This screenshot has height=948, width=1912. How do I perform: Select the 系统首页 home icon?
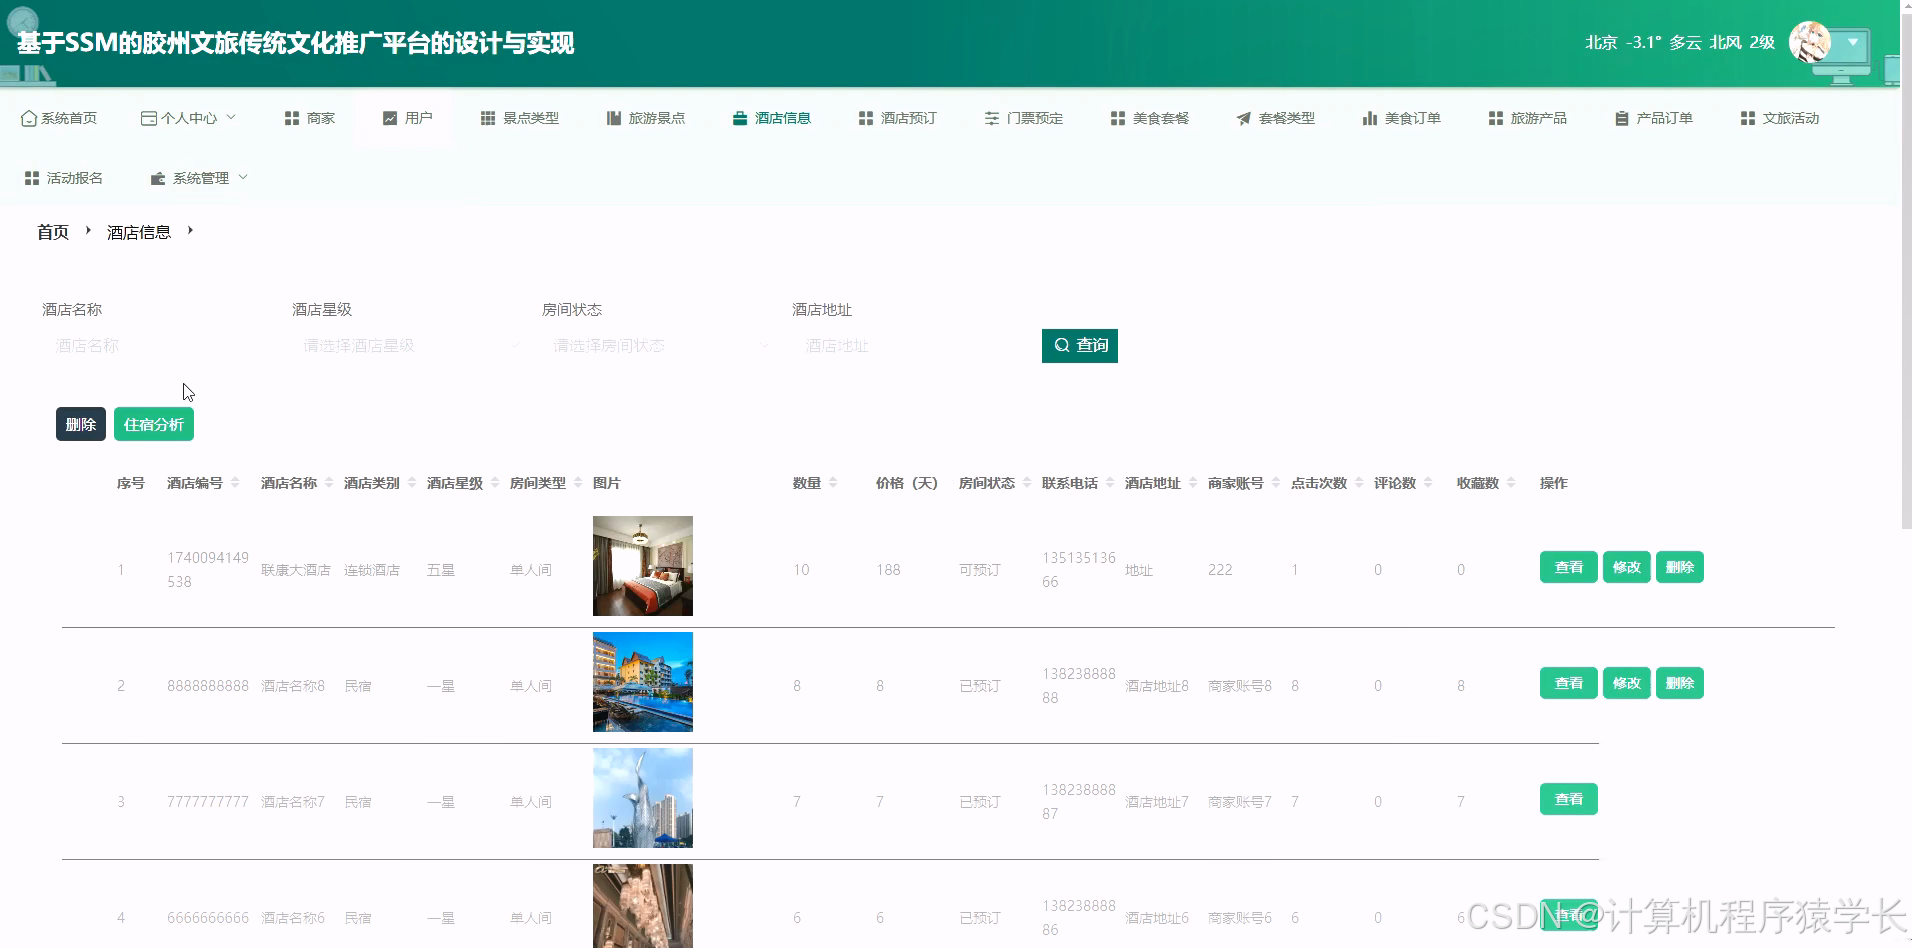(x=28, y=117)
